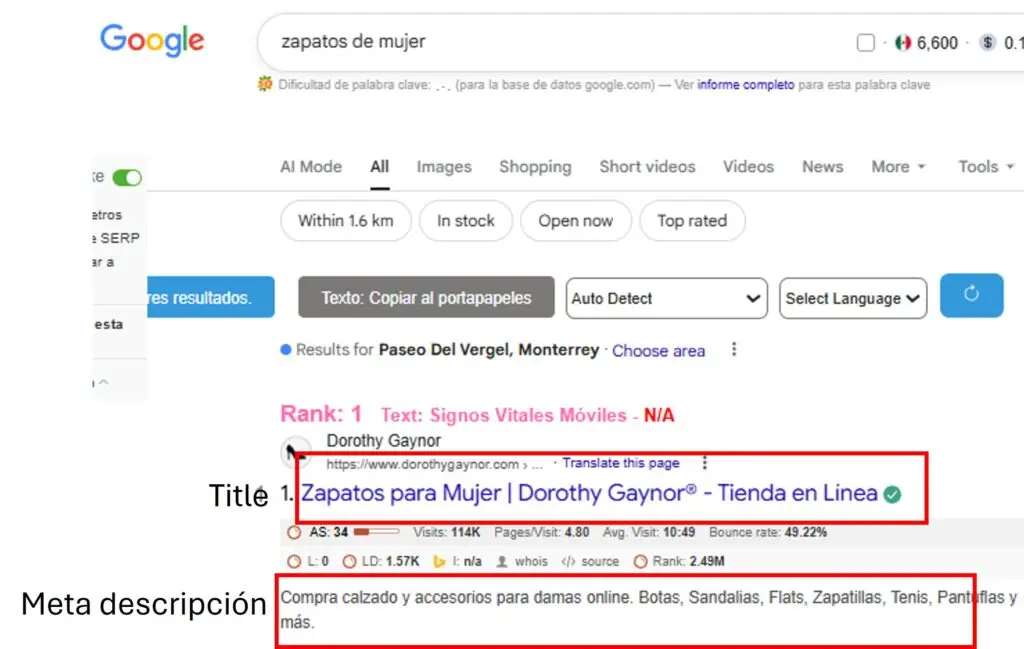Switch to the Images tab
This screenshot has width=1024, height=649.
point(443,167)
